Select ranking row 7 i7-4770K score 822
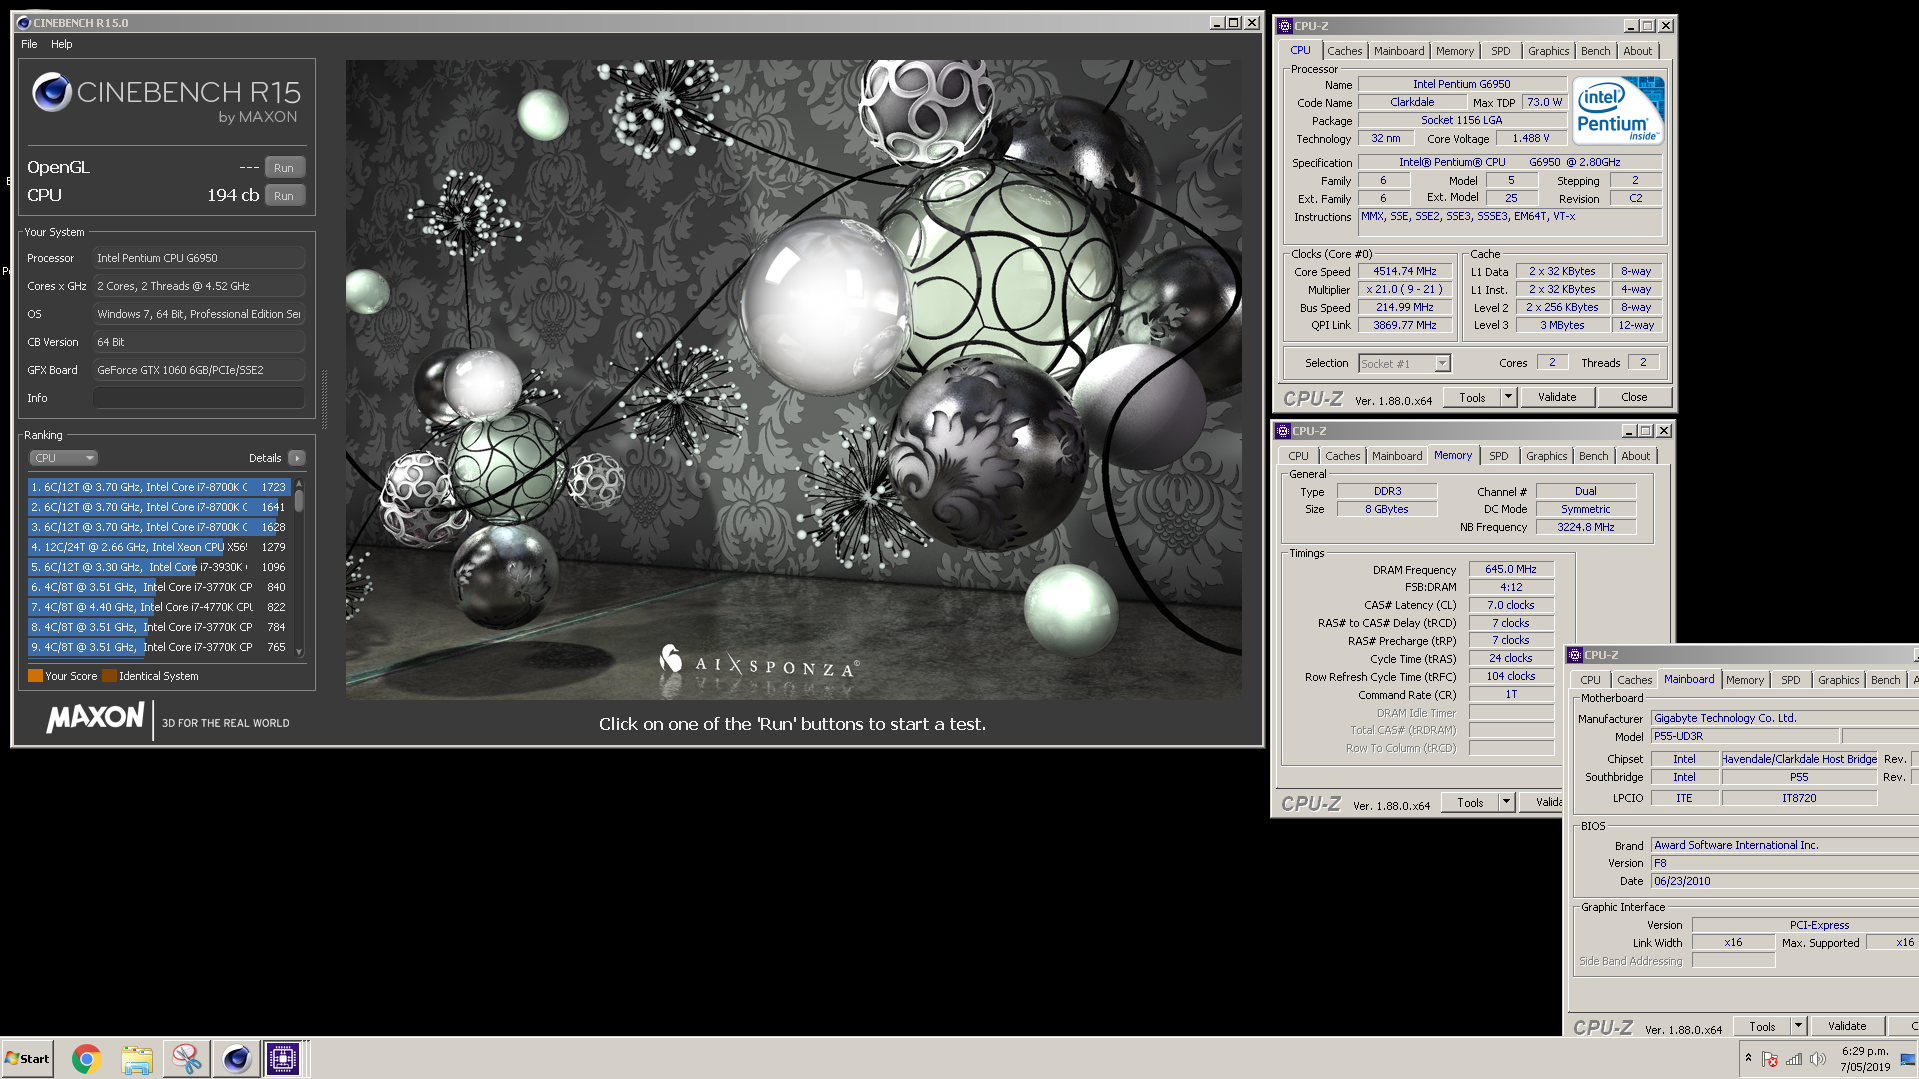The image size is (1919, 1079). pos(159,607)
